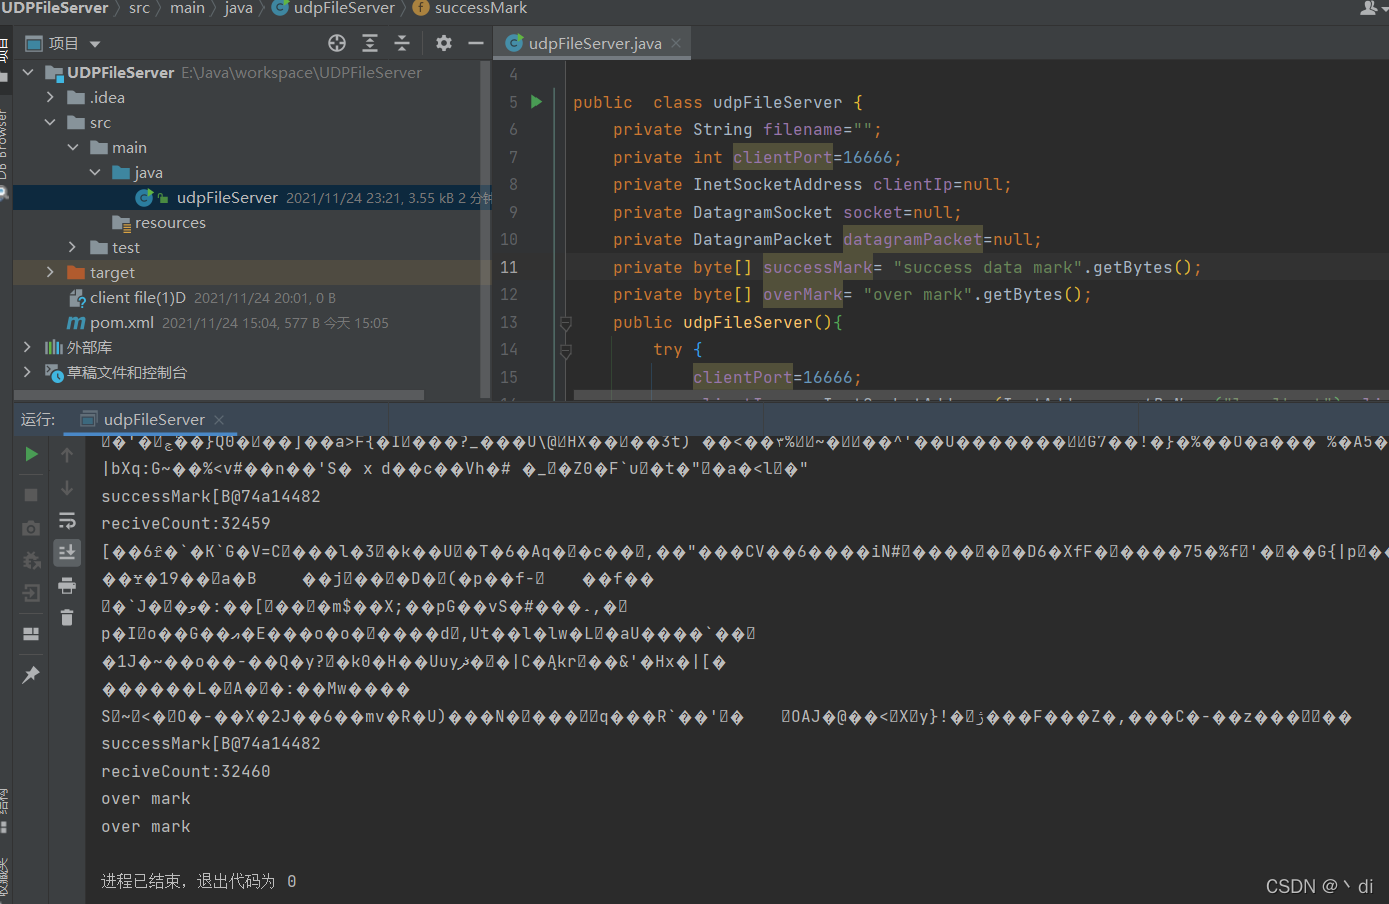Expand the .idea folder
The image size is (1389, 904).
pyautogui.click(x=50, y=97)
